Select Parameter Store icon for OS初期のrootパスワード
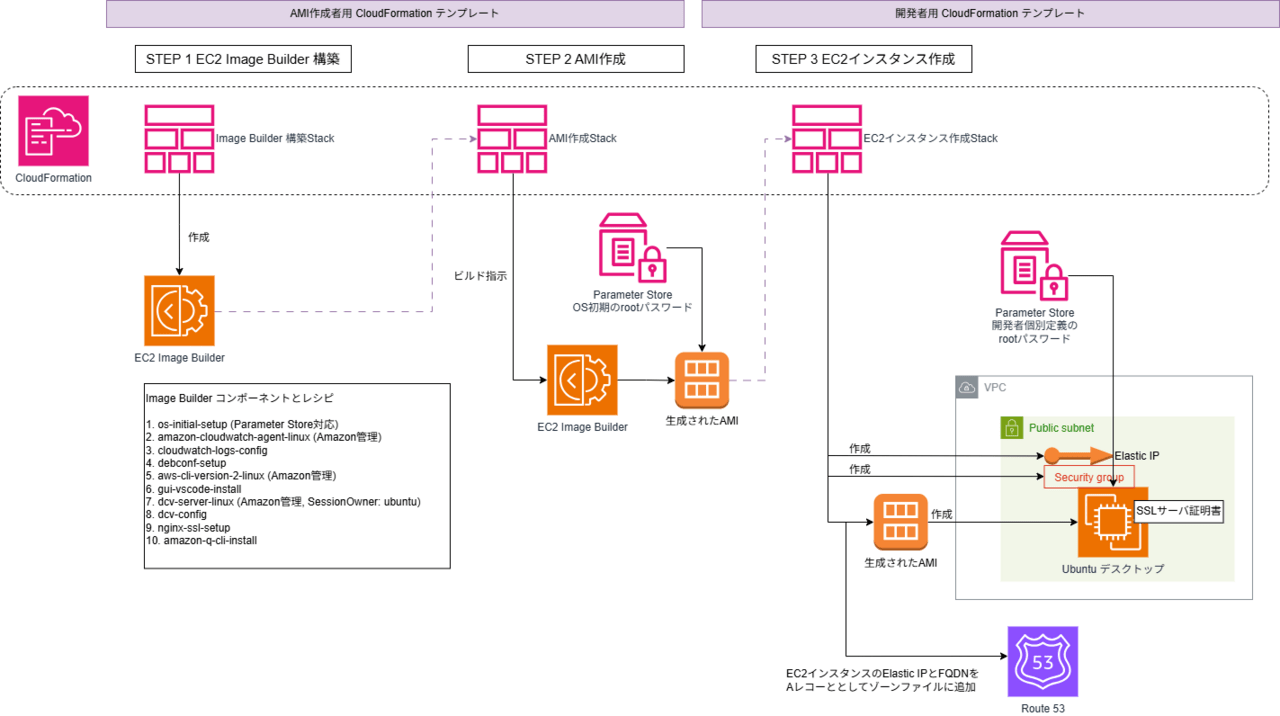Image resolution: width=1280 pixels, height=716 pixels. (x=633, y=247)
